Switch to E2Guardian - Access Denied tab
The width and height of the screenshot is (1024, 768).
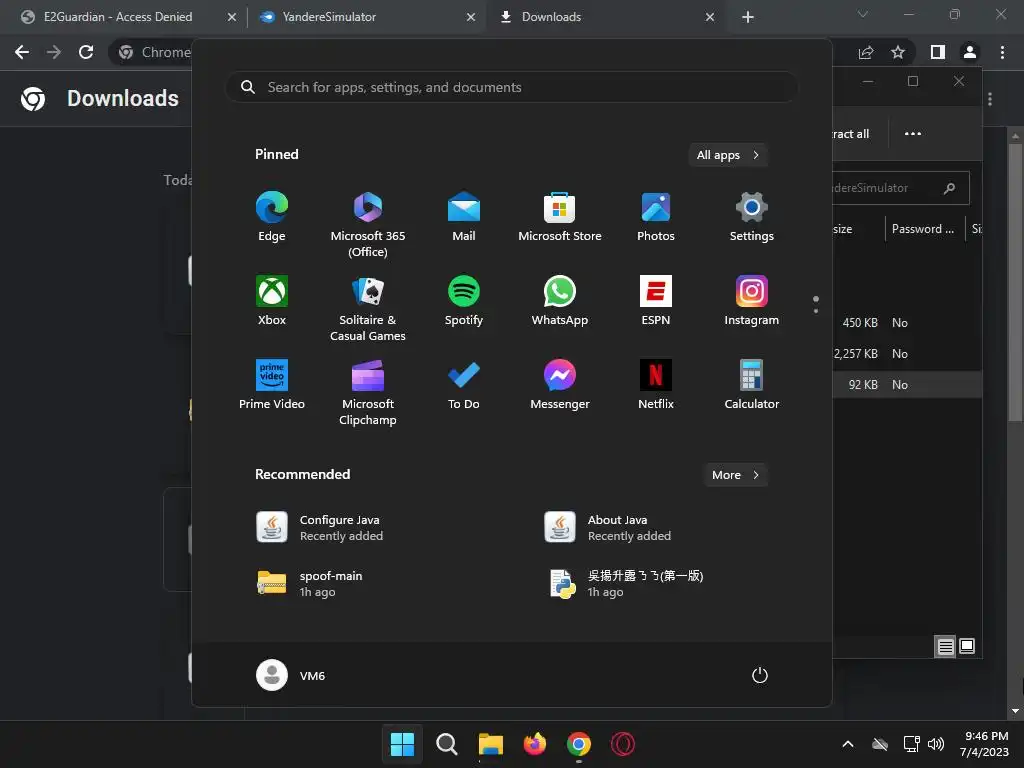118,17
